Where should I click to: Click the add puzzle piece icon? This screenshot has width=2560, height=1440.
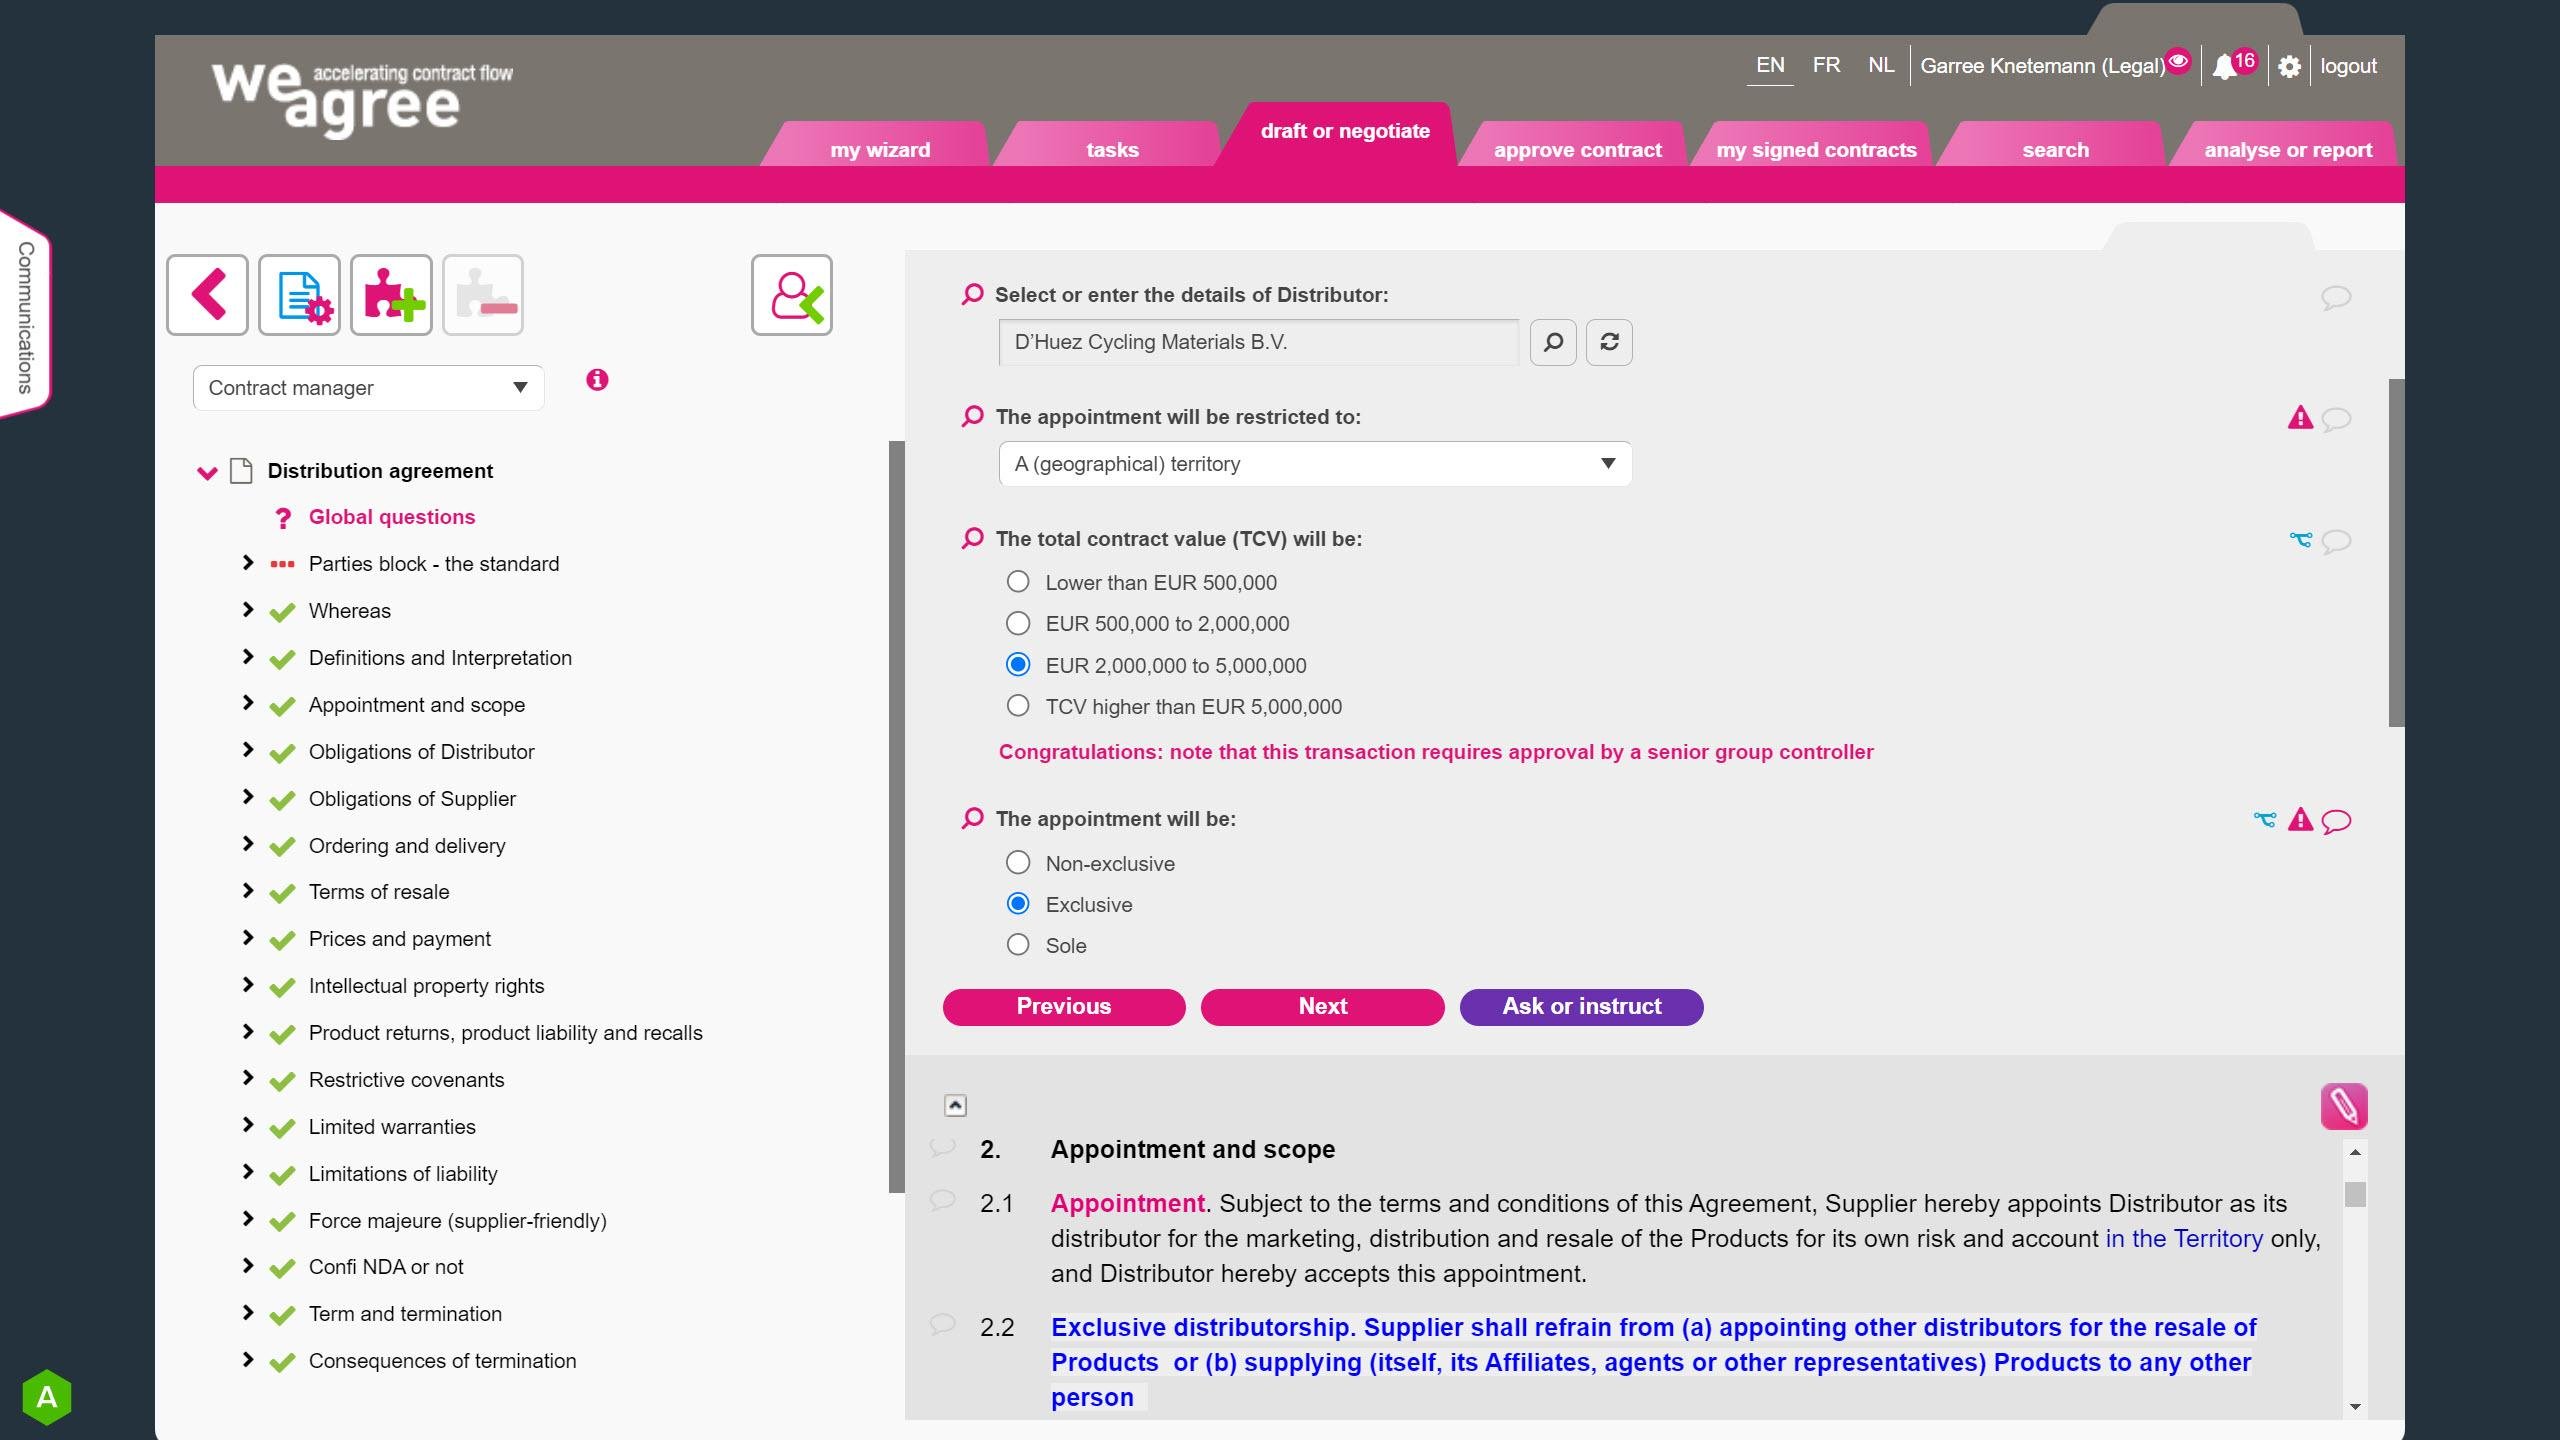(x=391, y=295)
